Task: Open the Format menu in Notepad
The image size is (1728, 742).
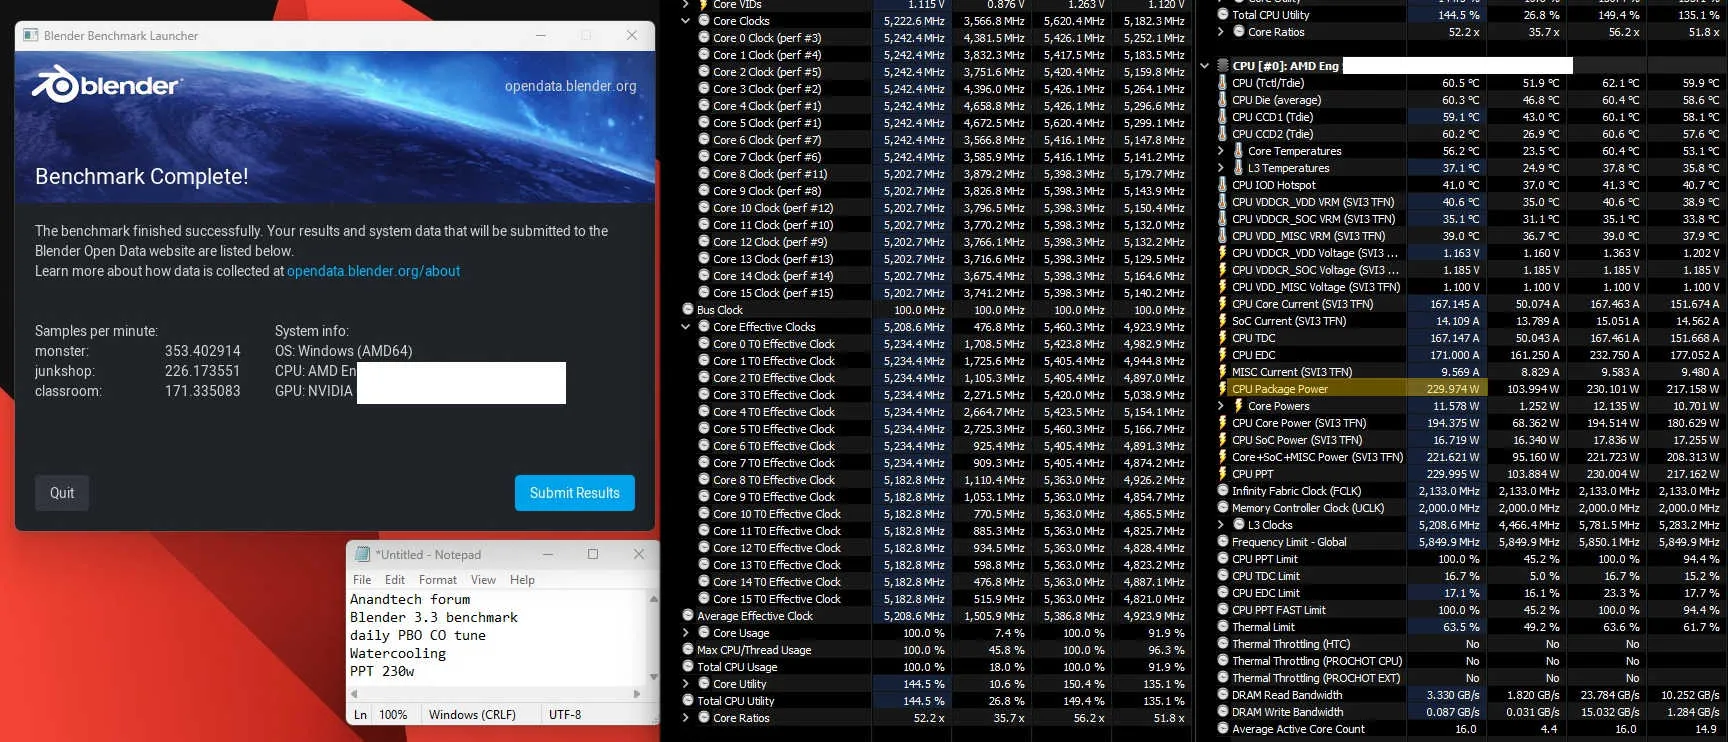Action: 438,580
